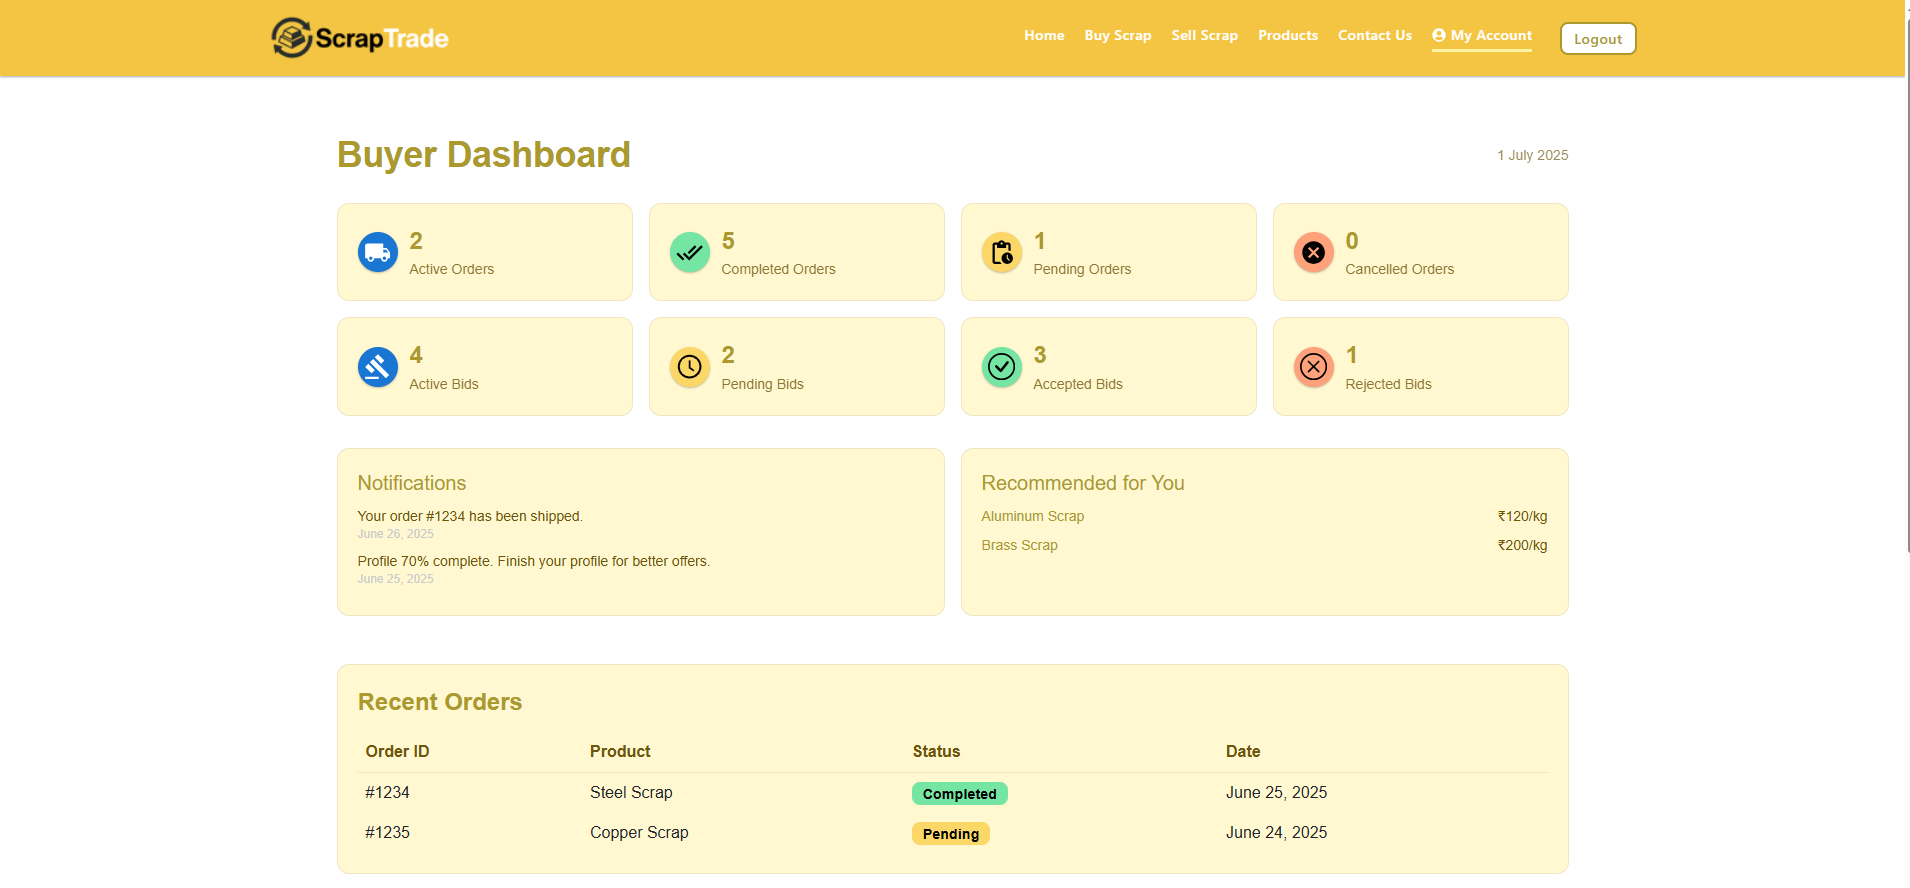Open the Home menu item
This screenshot has width=1910, height=888.
(1044, 36)
